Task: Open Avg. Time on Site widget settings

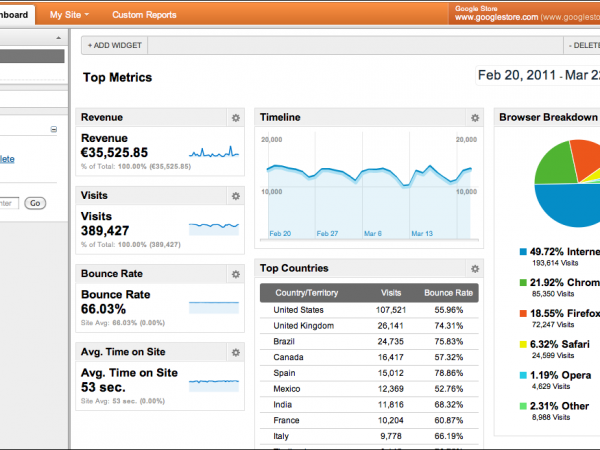Action: (x=235, y=352)
